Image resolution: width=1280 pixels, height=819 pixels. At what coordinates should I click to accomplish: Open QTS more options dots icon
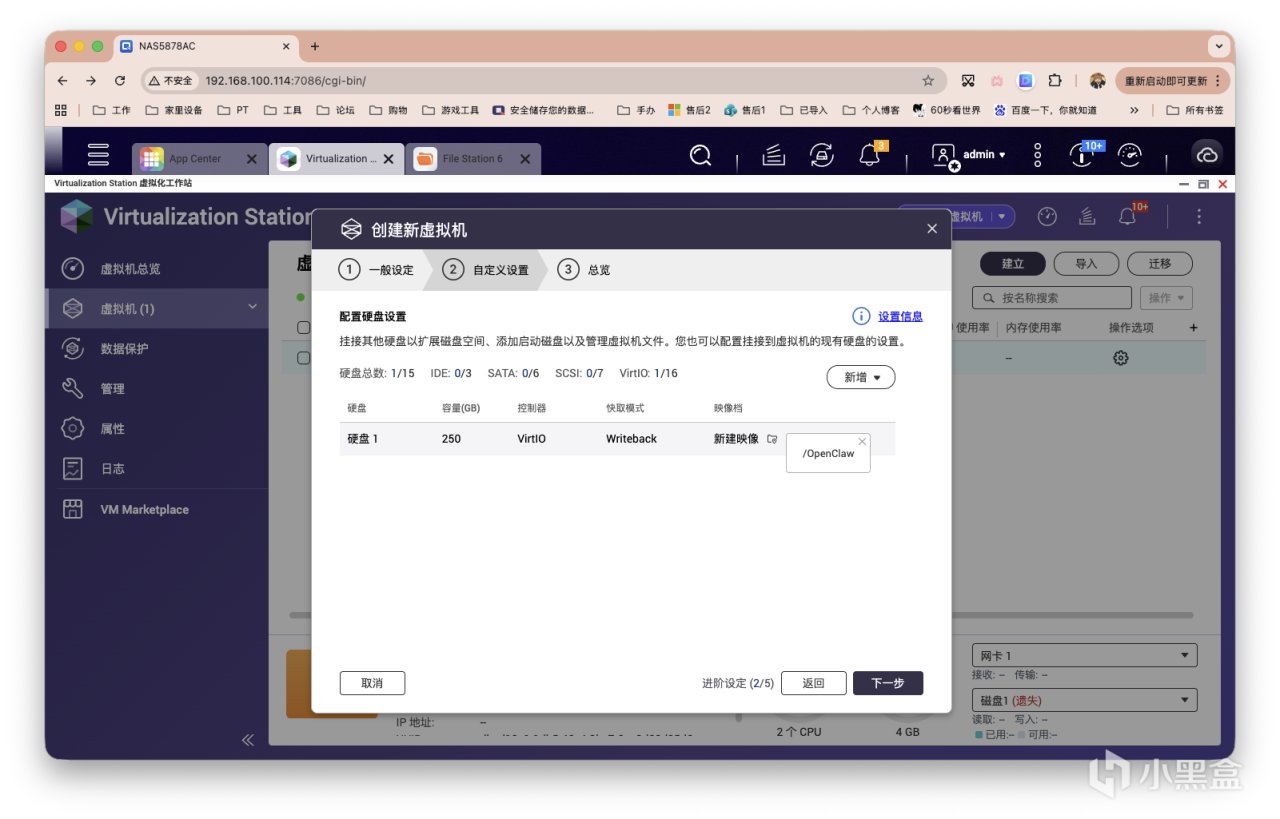(1038, 155)
